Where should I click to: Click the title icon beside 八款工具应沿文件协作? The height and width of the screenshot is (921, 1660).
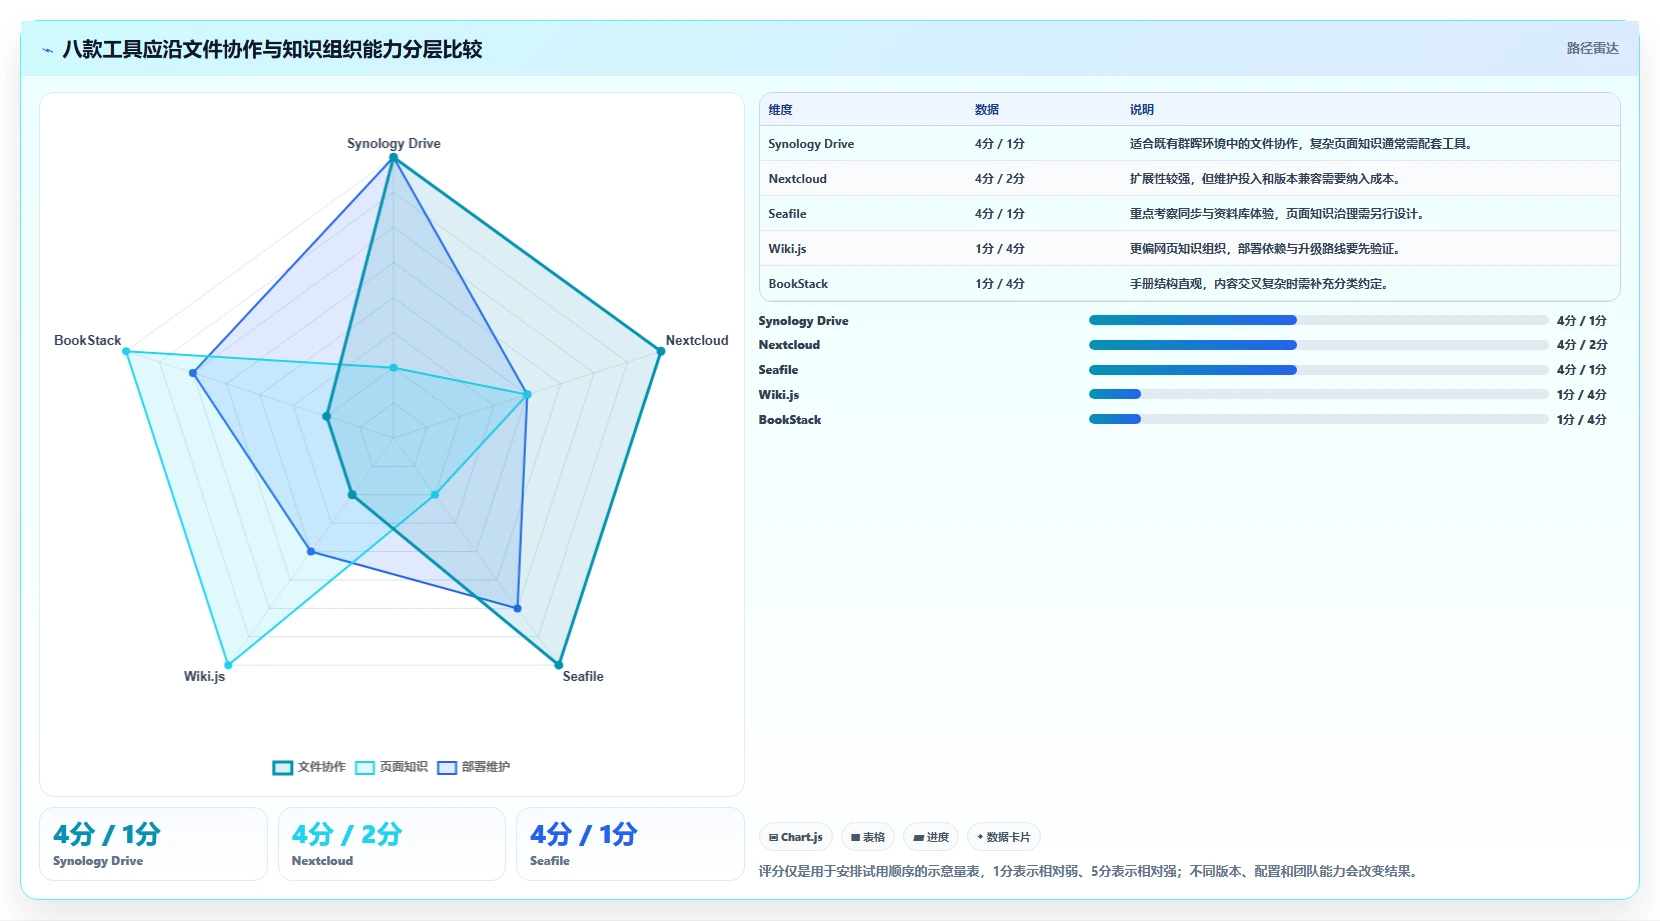pos(47,50)
